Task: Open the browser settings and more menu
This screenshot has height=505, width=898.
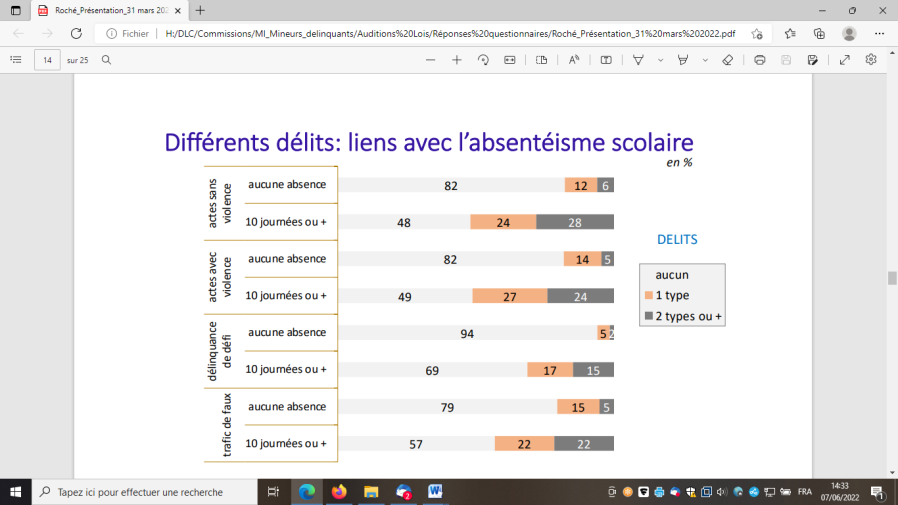Action: tap(879, 33)
